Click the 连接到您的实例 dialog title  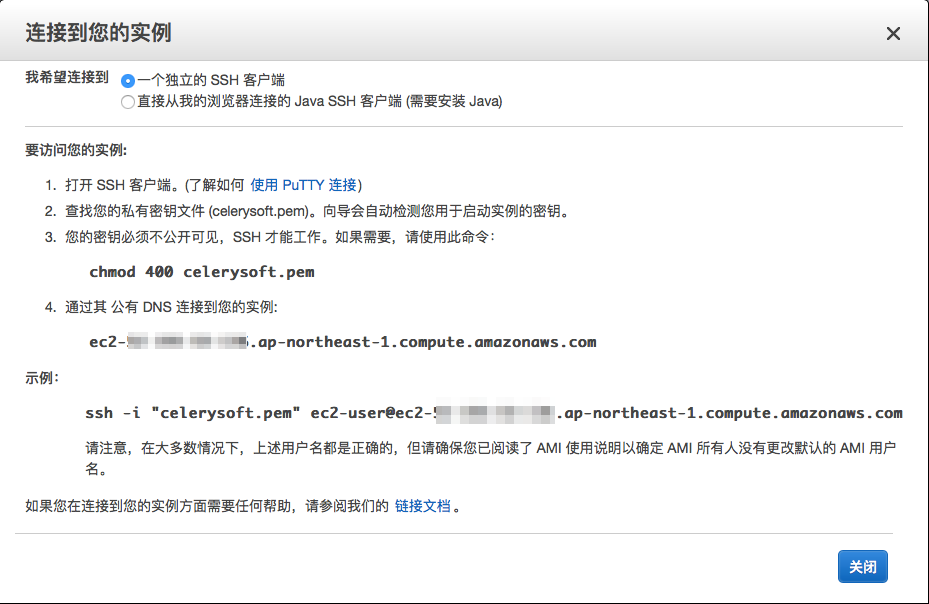click(98, 33)
